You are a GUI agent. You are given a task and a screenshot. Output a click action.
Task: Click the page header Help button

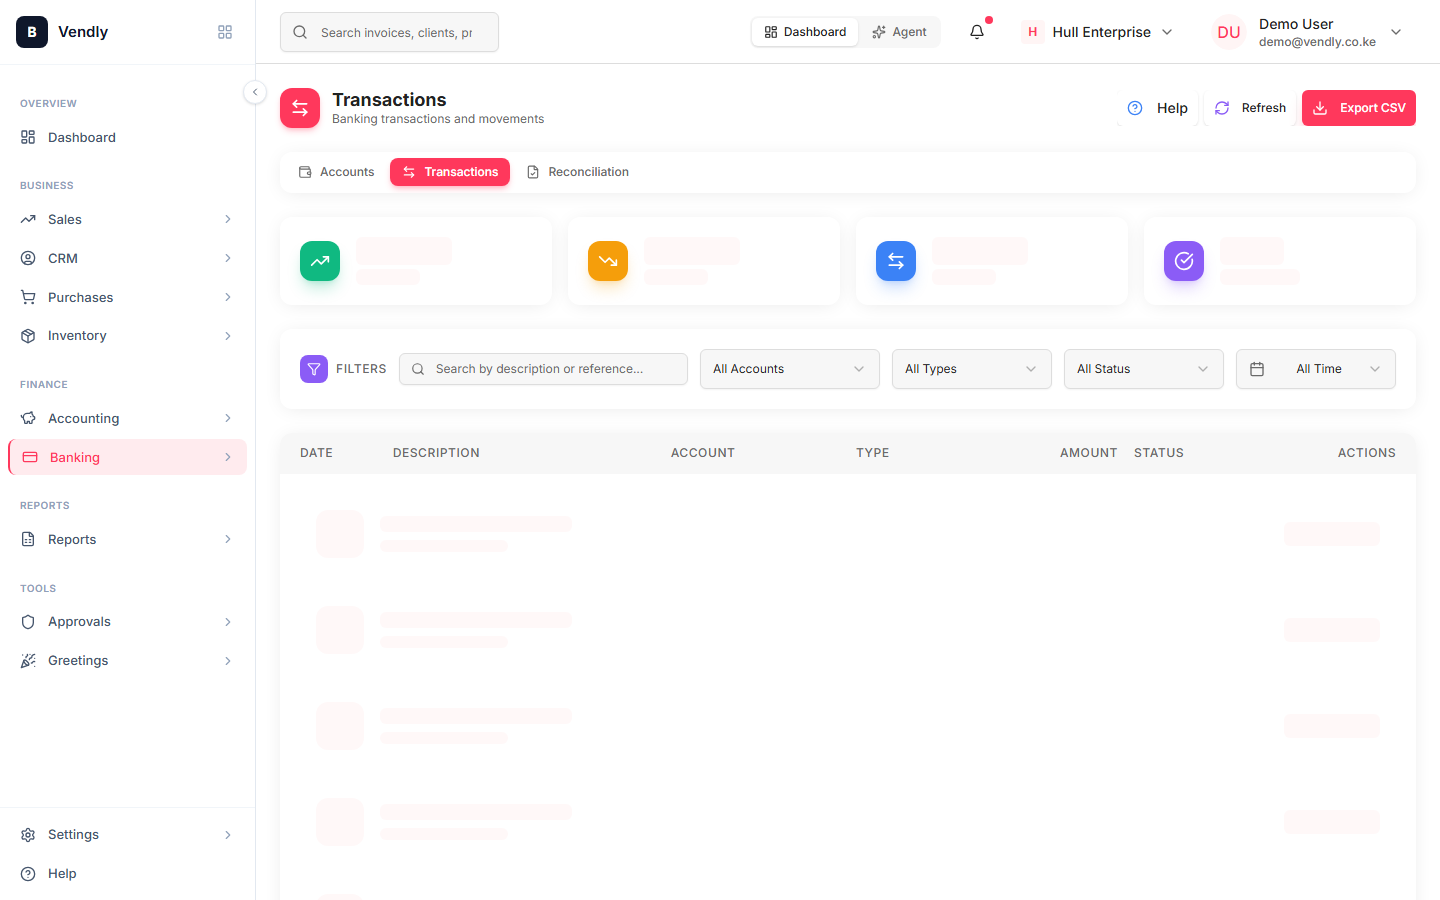coord(1158,108)
